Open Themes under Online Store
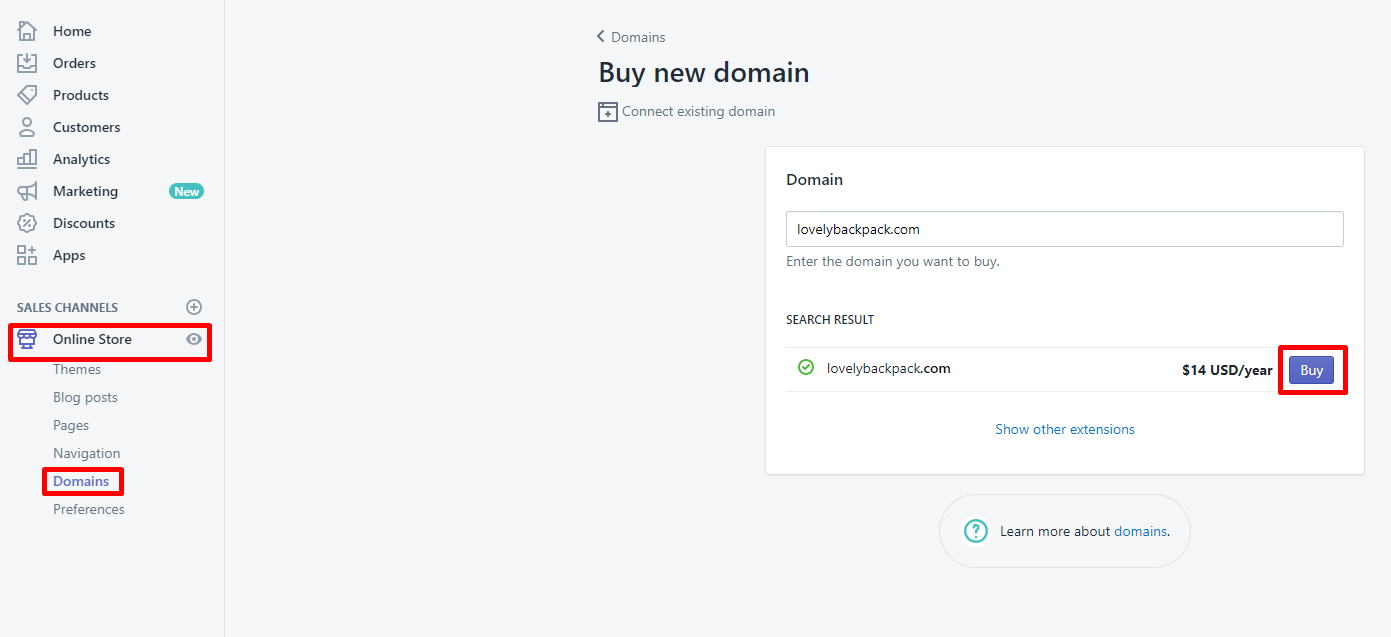 coord(77,369)
